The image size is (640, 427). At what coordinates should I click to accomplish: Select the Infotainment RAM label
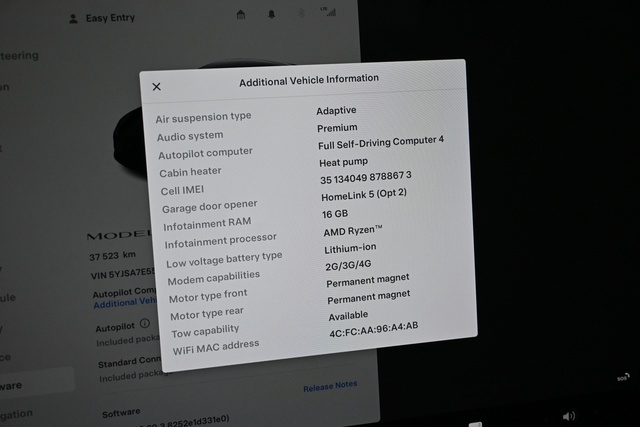[x=207, y=224]
